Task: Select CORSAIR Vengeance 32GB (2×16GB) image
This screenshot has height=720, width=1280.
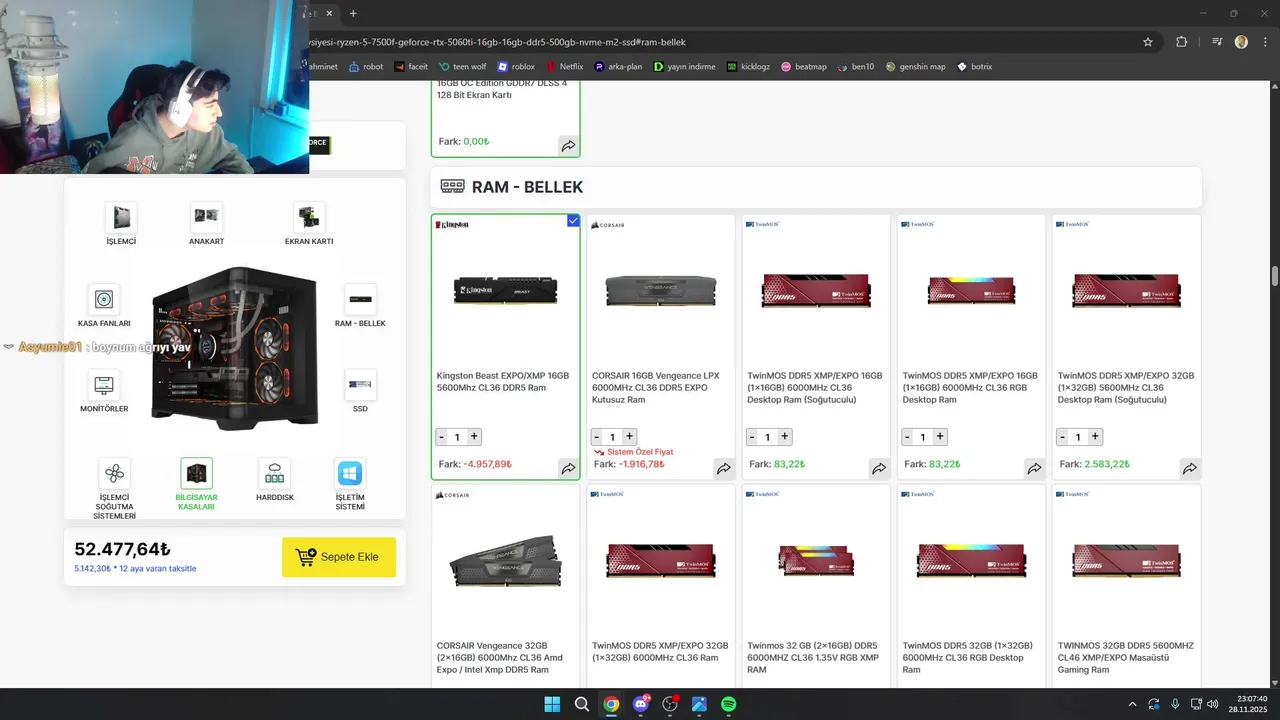Action: [x=505, y=562]
